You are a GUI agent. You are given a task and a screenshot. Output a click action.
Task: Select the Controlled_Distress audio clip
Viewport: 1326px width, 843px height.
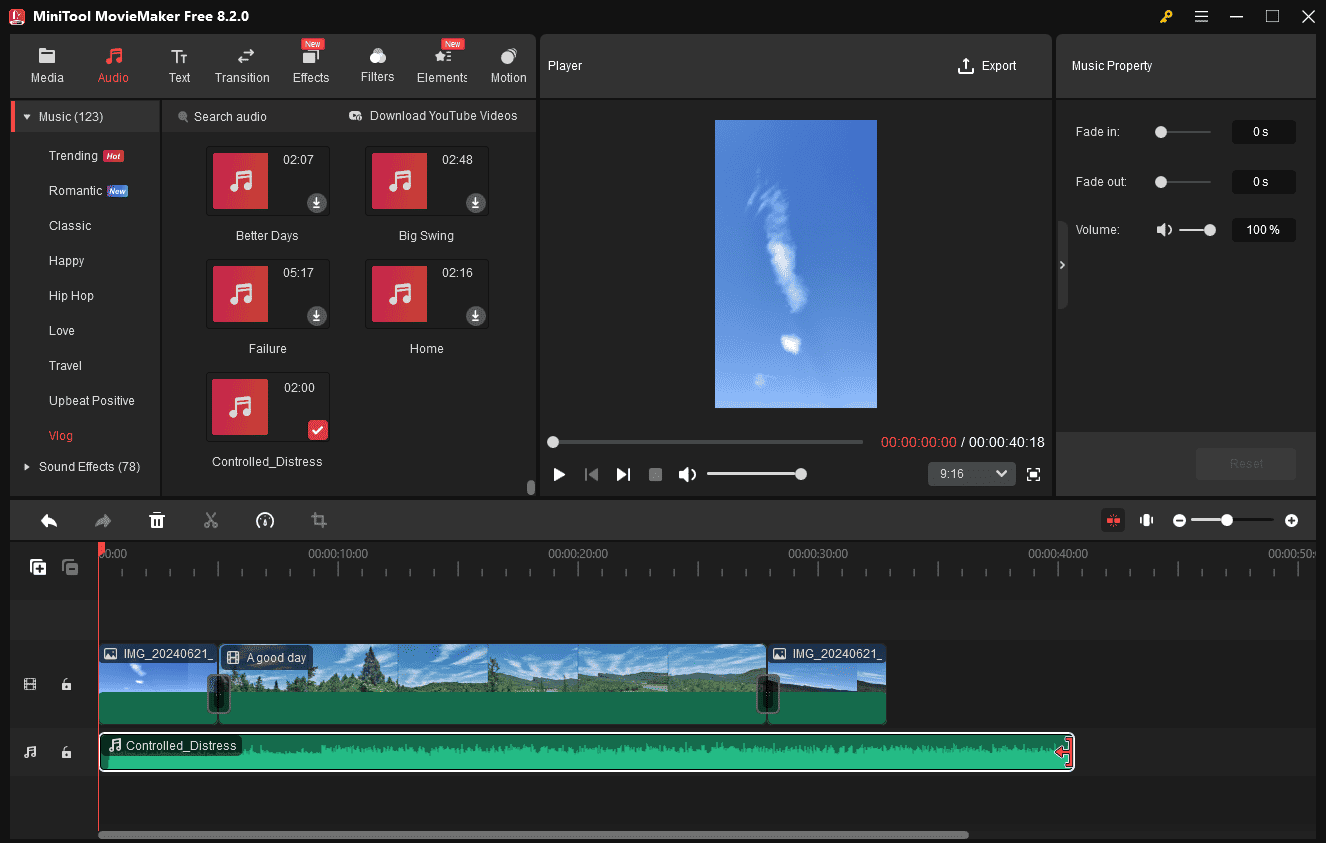point(587,752)
